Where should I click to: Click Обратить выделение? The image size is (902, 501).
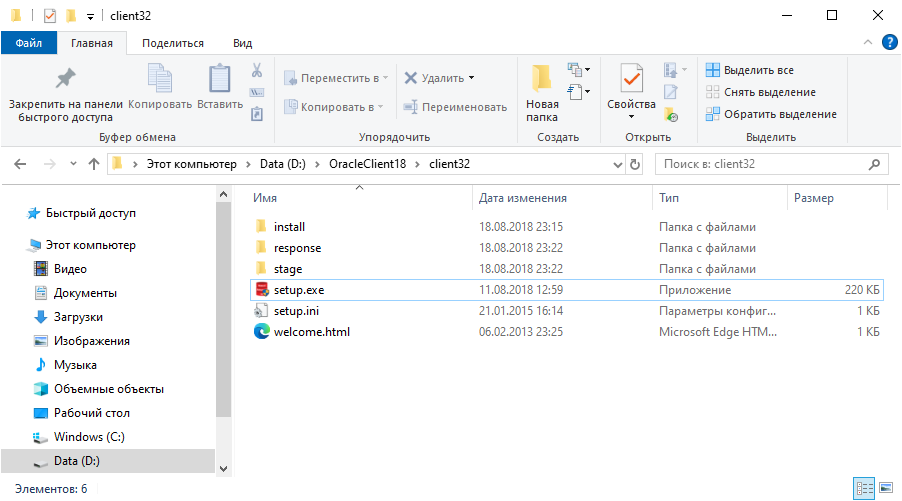[x=771, y=114]
